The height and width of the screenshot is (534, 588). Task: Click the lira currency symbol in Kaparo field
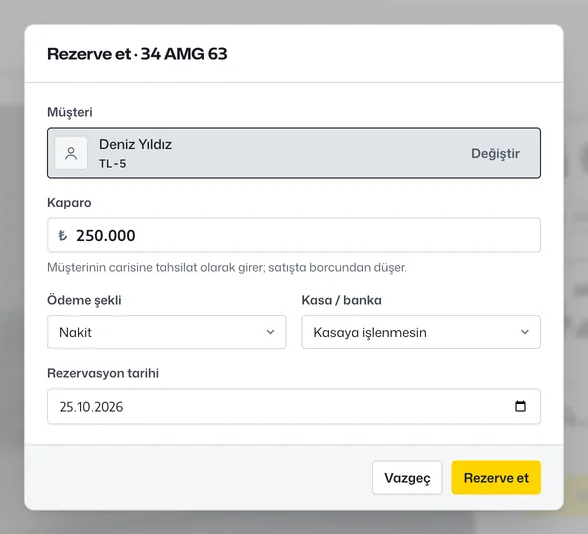63,235
